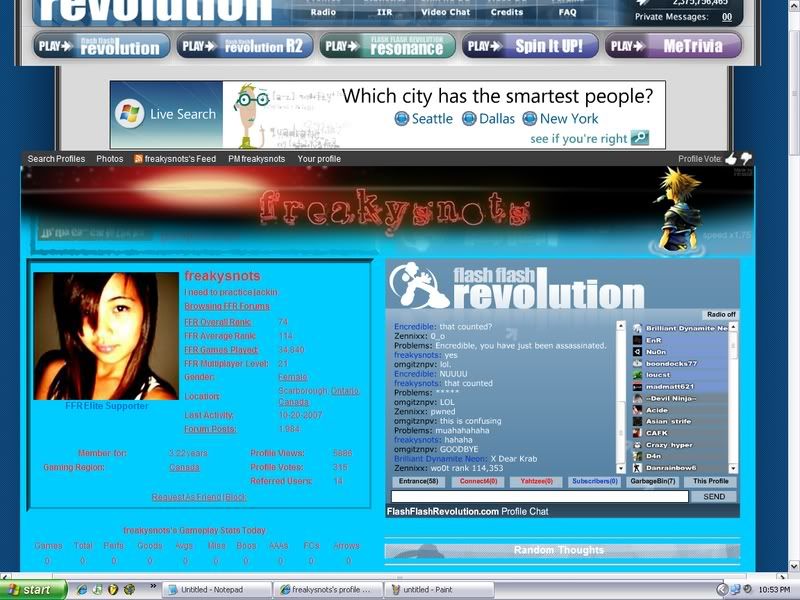Open the IIR nav item
The height and width of the screenshot is (600, 800).
pyautogui.click(x=385, y=12)
